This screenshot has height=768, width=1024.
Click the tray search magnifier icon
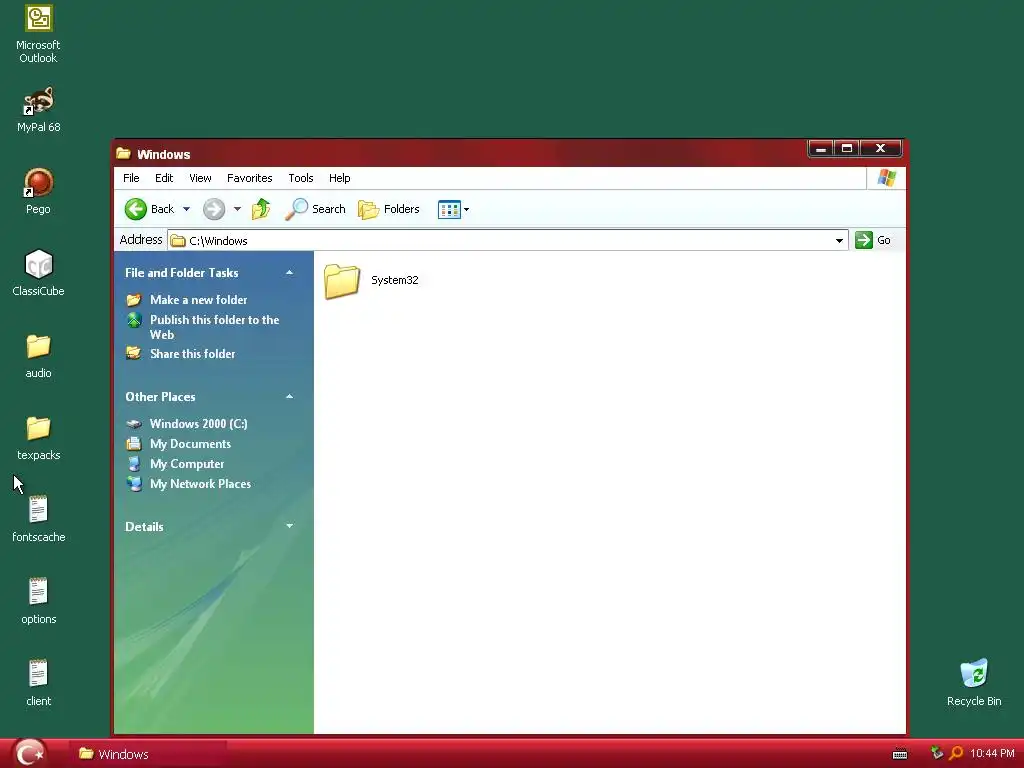(x=956, y=754)
